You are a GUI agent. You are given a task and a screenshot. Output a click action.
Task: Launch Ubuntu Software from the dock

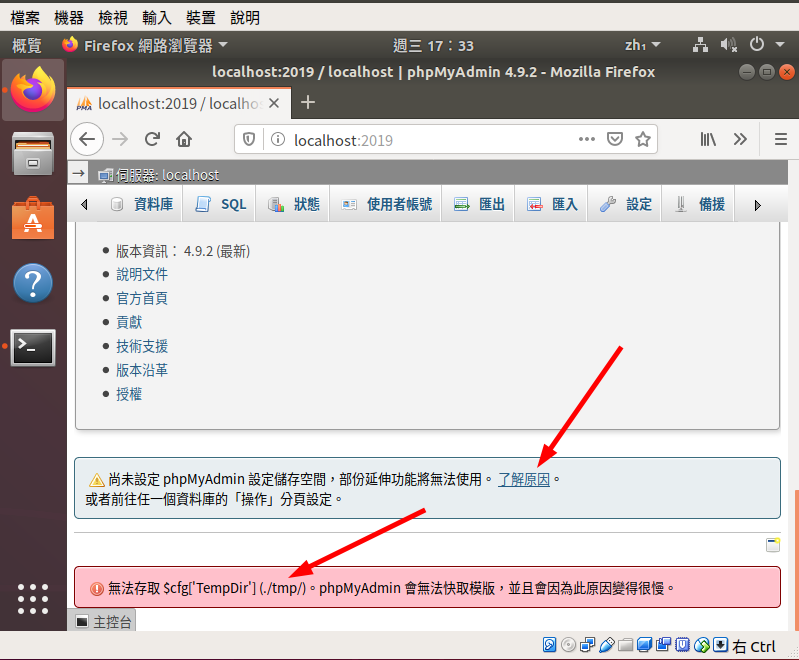pyautogui.click(x=33, y=218)
